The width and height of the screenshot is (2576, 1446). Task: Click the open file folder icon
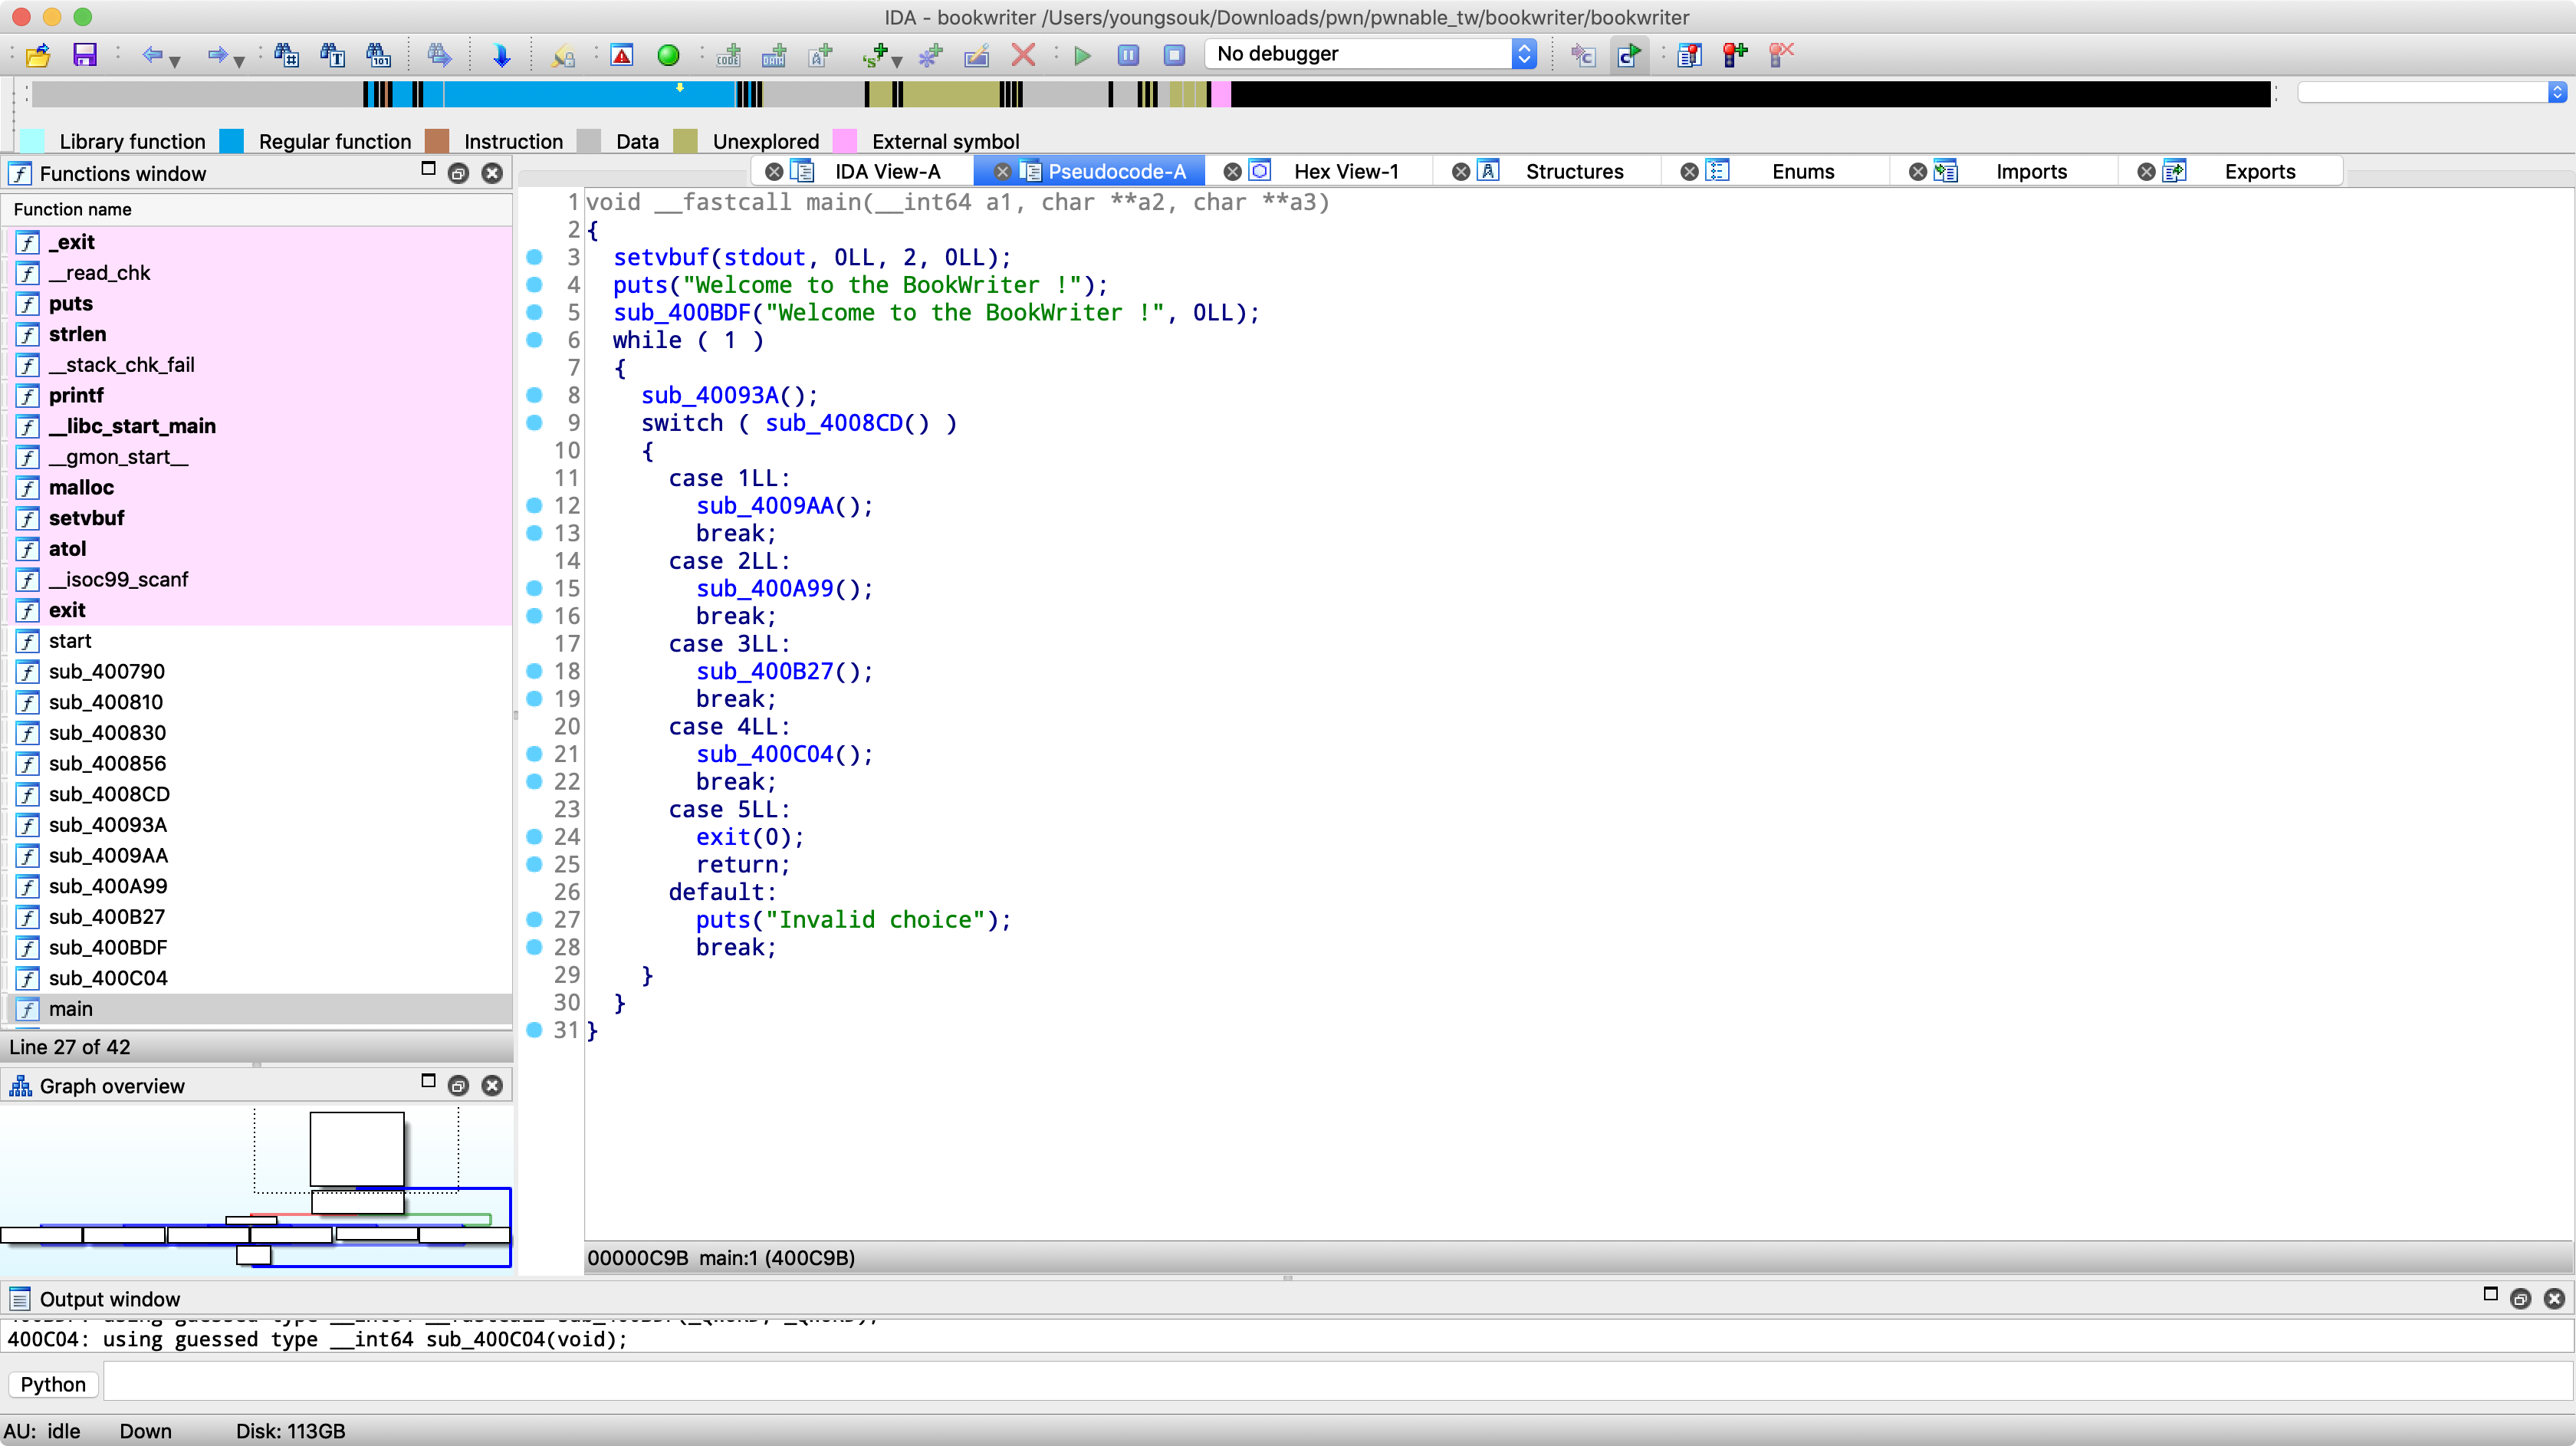(38, 55)
